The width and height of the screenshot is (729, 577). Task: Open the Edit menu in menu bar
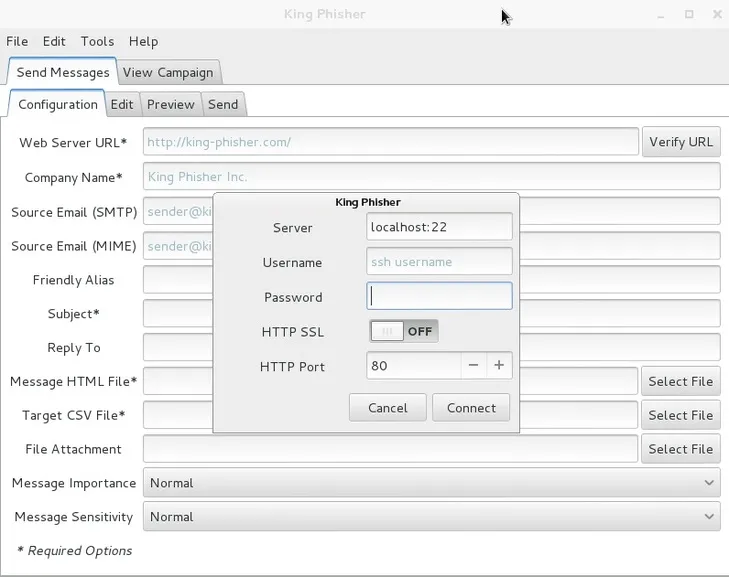coord(54,41)
